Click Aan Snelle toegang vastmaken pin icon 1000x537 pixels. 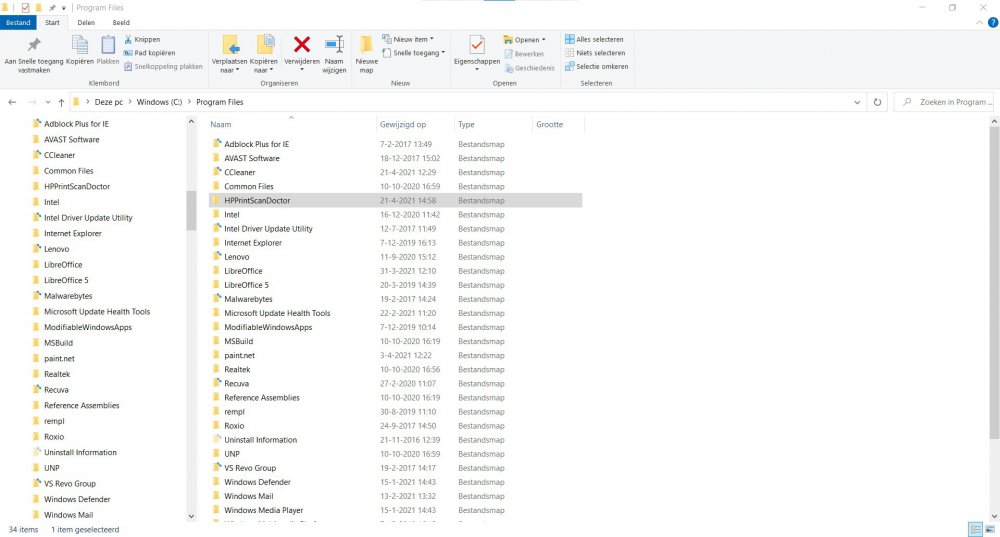click(34, 45)
